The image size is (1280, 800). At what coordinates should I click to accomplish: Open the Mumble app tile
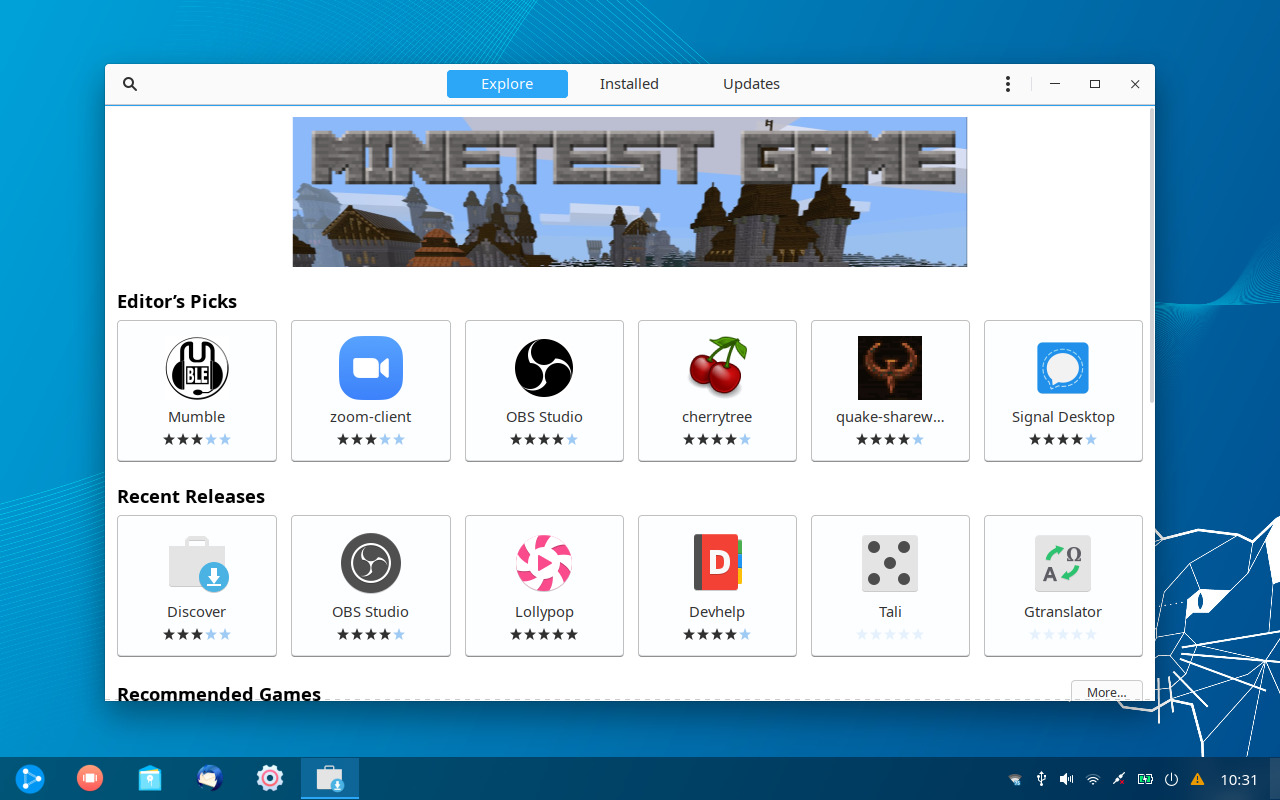(197, 390)
